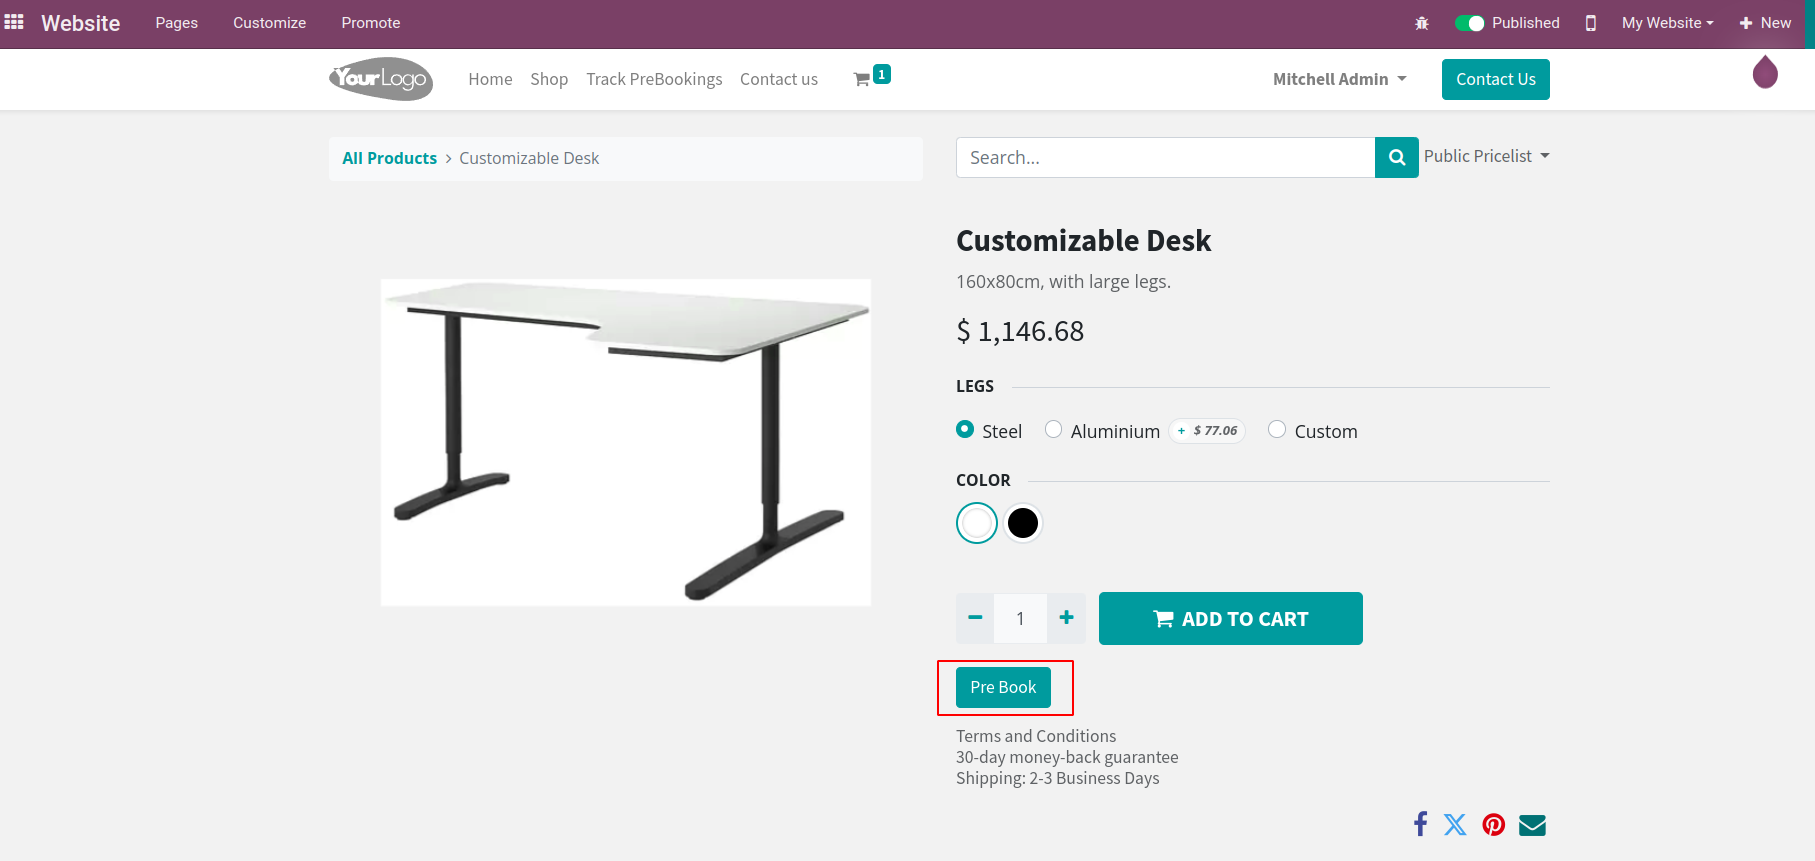The image size is (1815, 861).
Task: Open Mitchell Admin user dropdown
Action: [1339, 79]
